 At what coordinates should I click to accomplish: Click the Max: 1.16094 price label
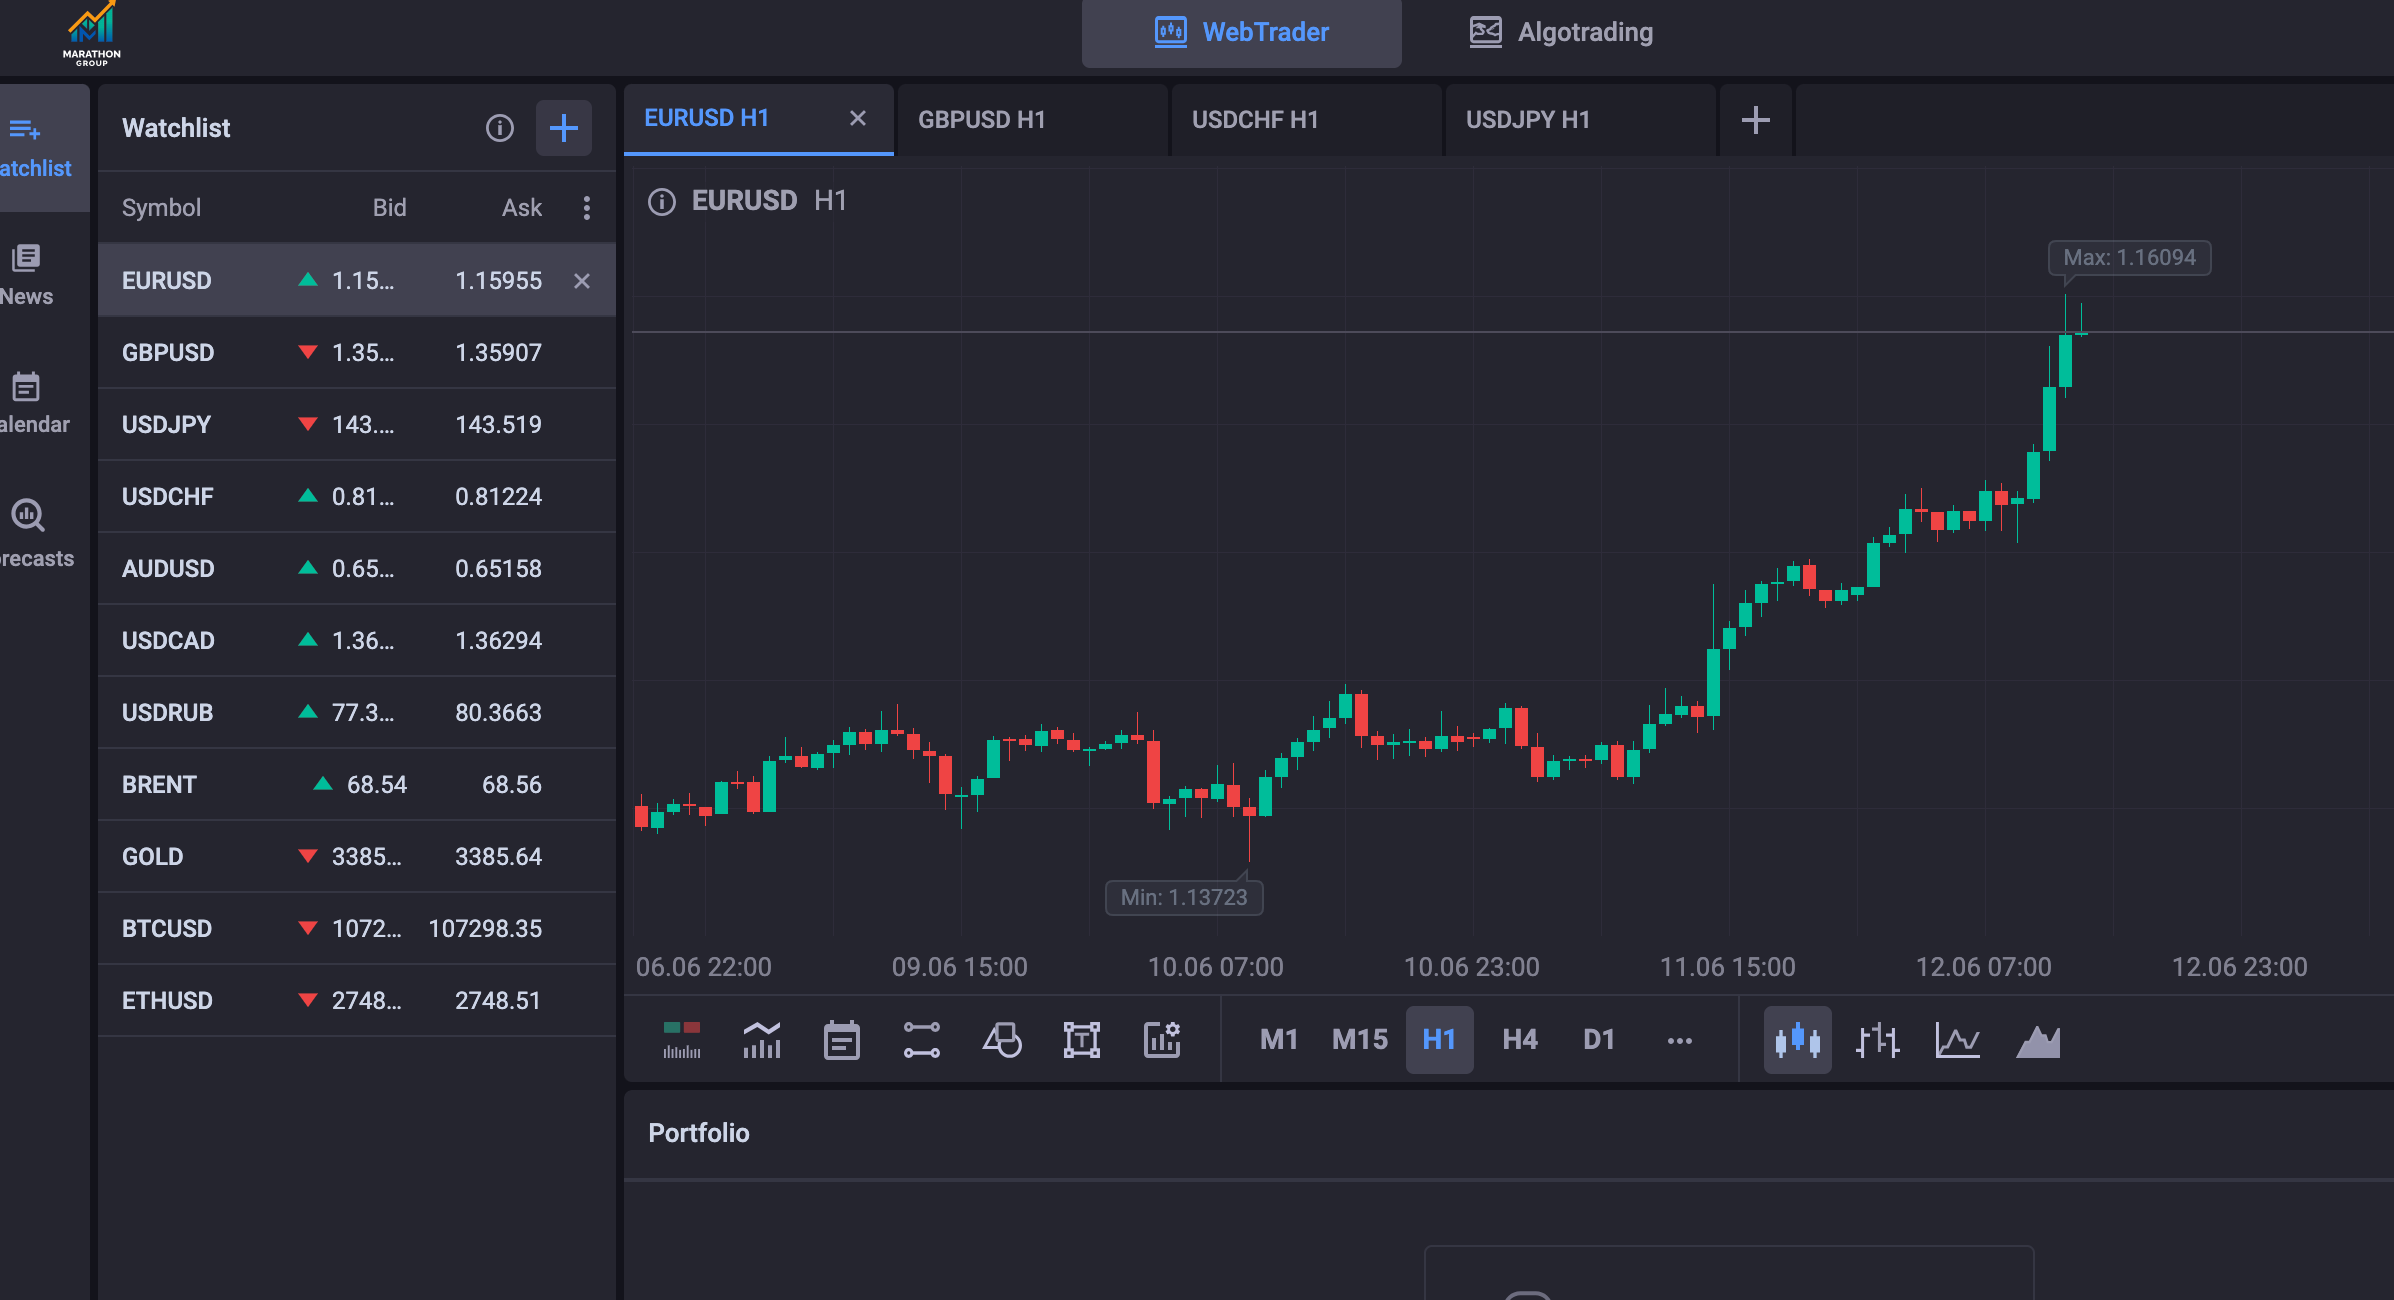click(2130, 258)
